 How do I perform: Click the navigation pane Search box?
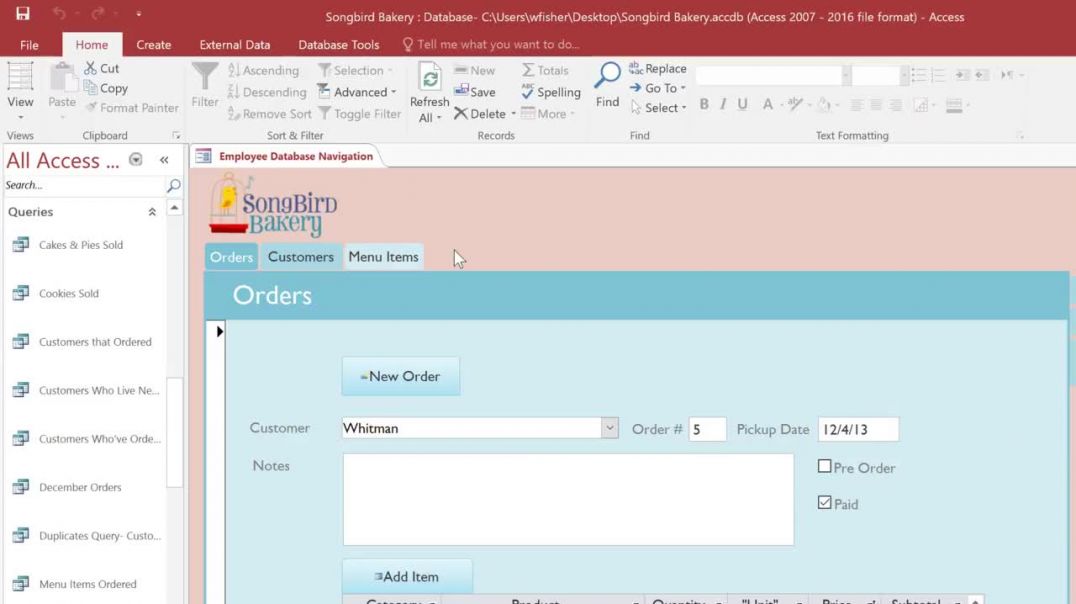[x=84, y=185]
